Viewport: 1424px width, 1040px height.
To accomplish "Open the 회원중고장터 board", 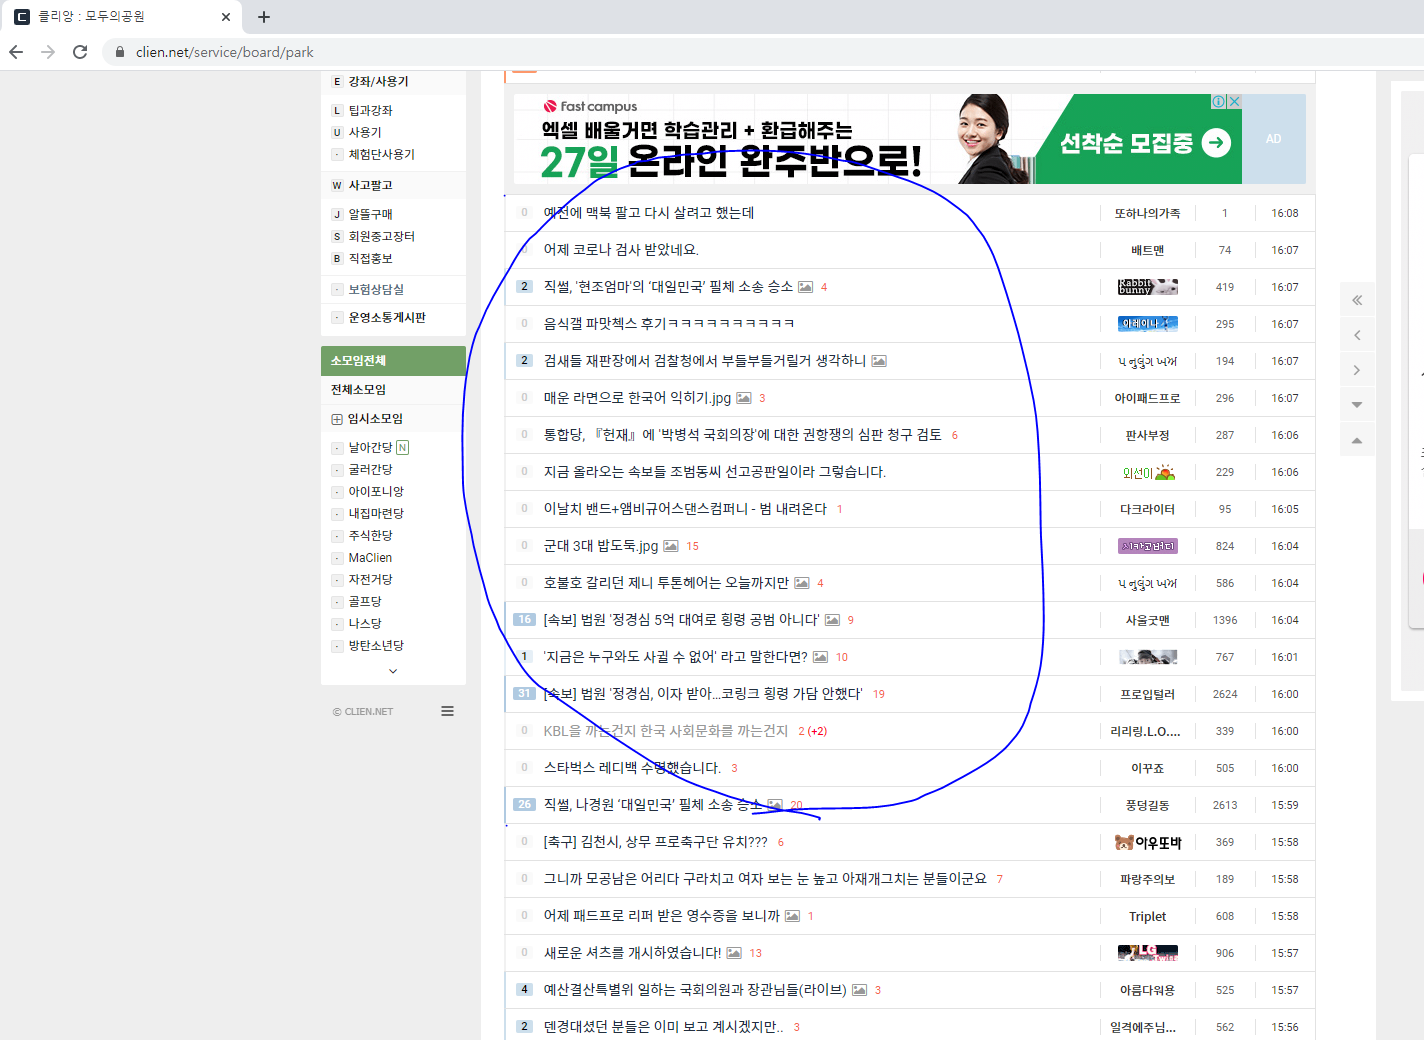I will point(381,237).
